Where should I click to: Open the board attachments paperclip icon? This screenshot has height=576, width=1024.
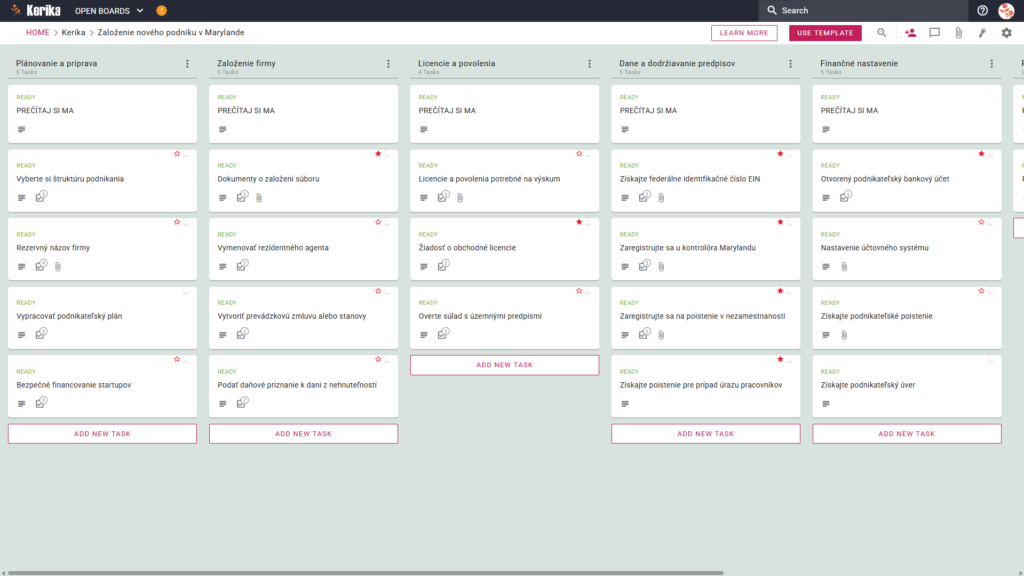tap(959, 33)
